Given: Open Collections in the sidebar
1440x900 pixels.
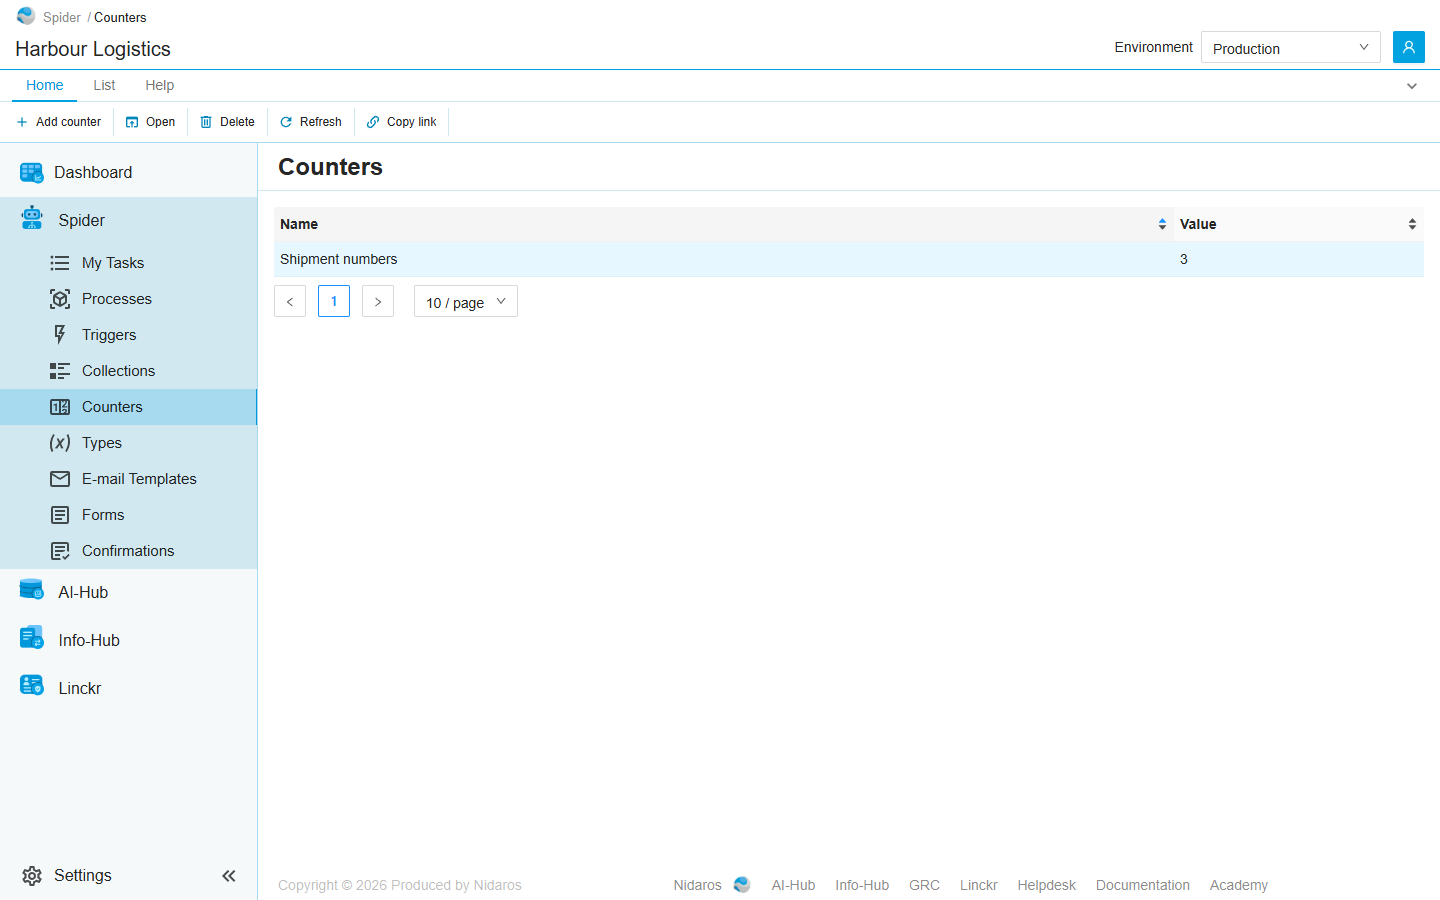Looking at the screenshot, I should (x=128, y=371).
